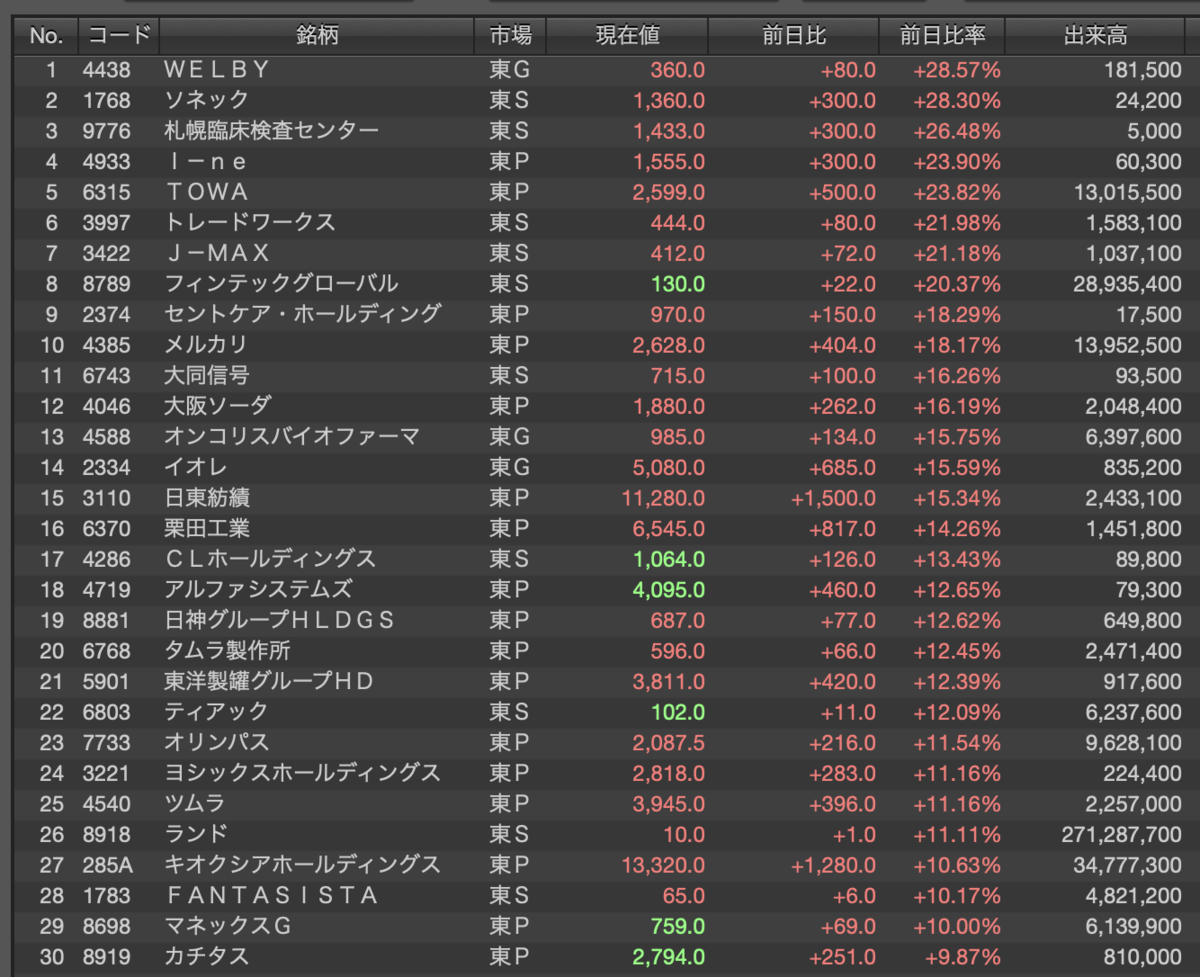This screenshot has height=977, width=1200.
Task: Click the change value +1,500.0
Action: click(x=834, y=497)
